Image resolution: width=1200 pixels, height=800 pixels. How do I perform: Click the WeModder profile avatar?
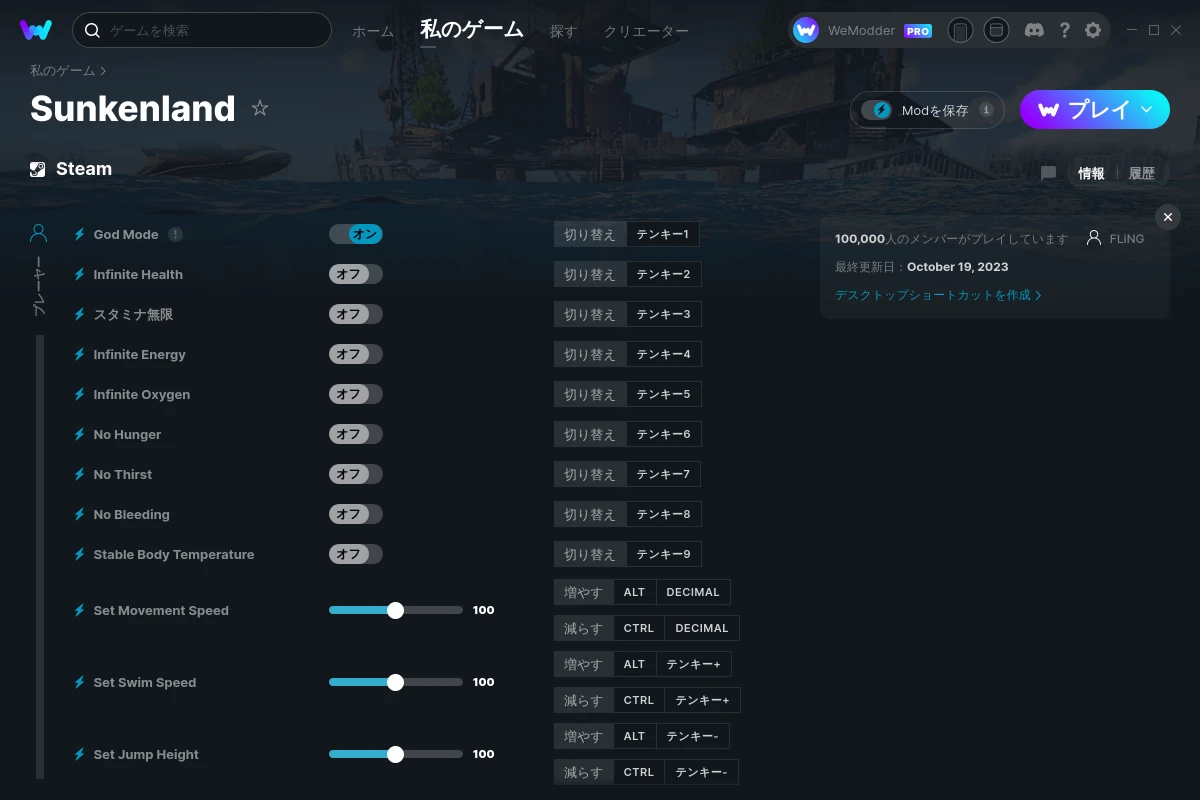pyautogui.click(x=806, y=30)
